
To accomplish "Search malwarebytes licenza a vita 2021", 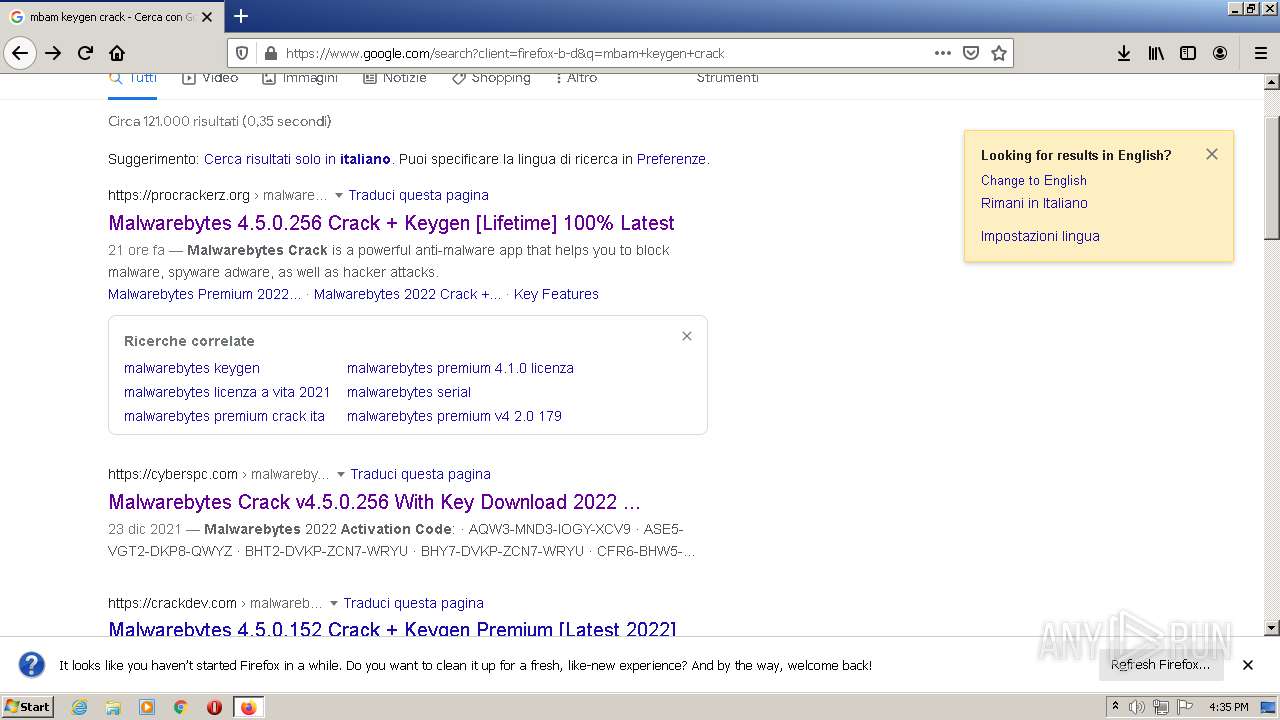I will click(227, 392).
